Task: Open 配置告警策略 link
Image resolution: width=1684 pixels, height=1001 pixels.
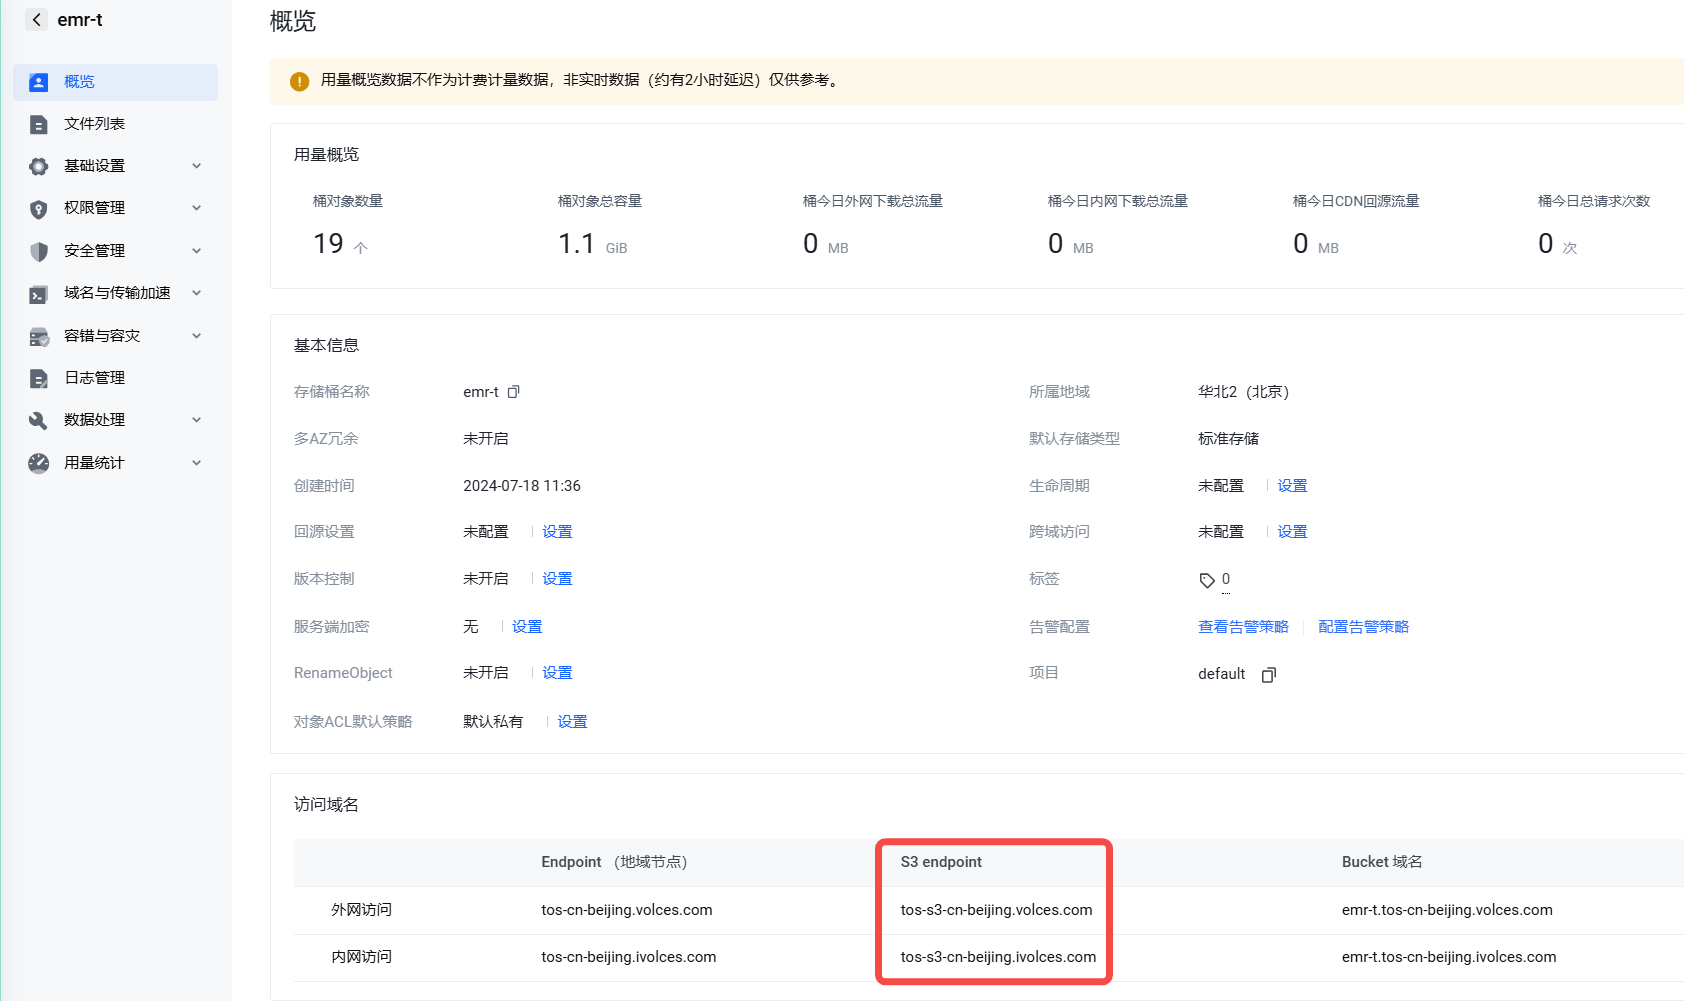Action: (1363, 627)
